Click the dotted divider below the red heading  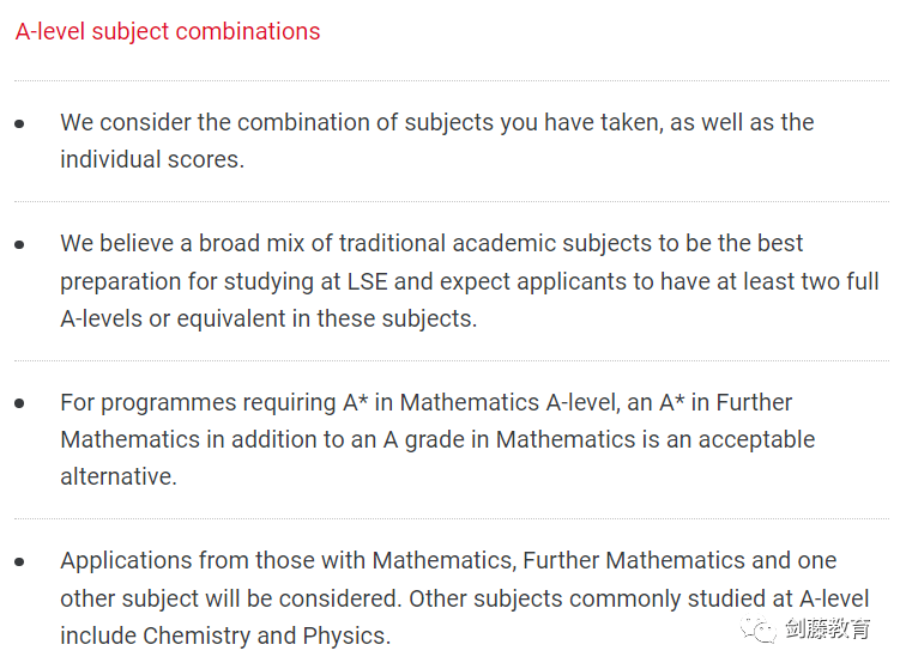click(450, 80)
